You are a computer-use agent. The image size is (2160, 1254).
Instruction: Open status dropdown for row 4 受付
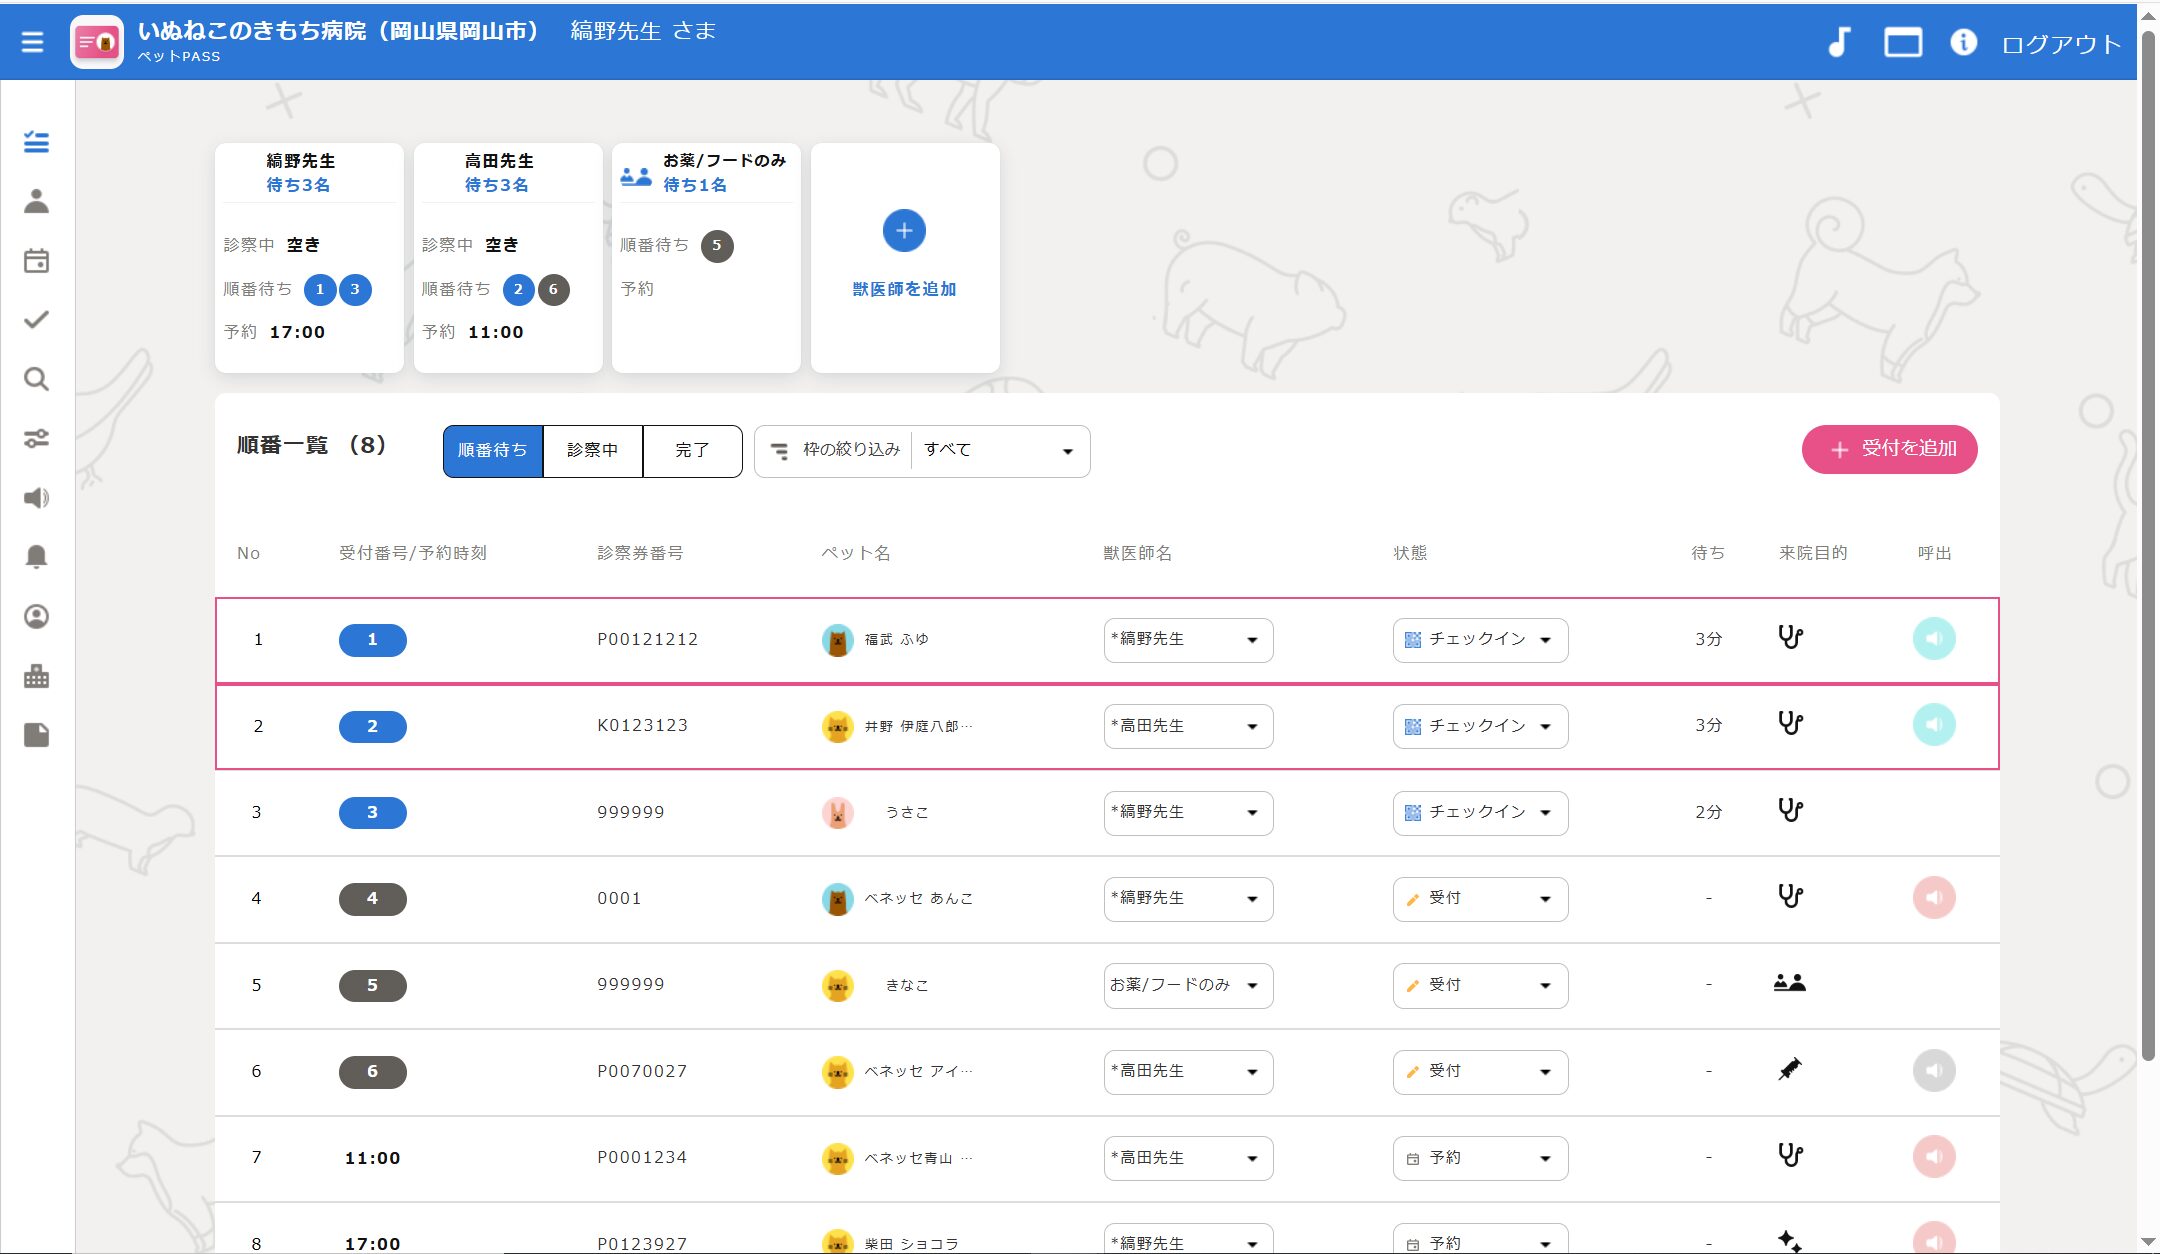pos(1479,899)
